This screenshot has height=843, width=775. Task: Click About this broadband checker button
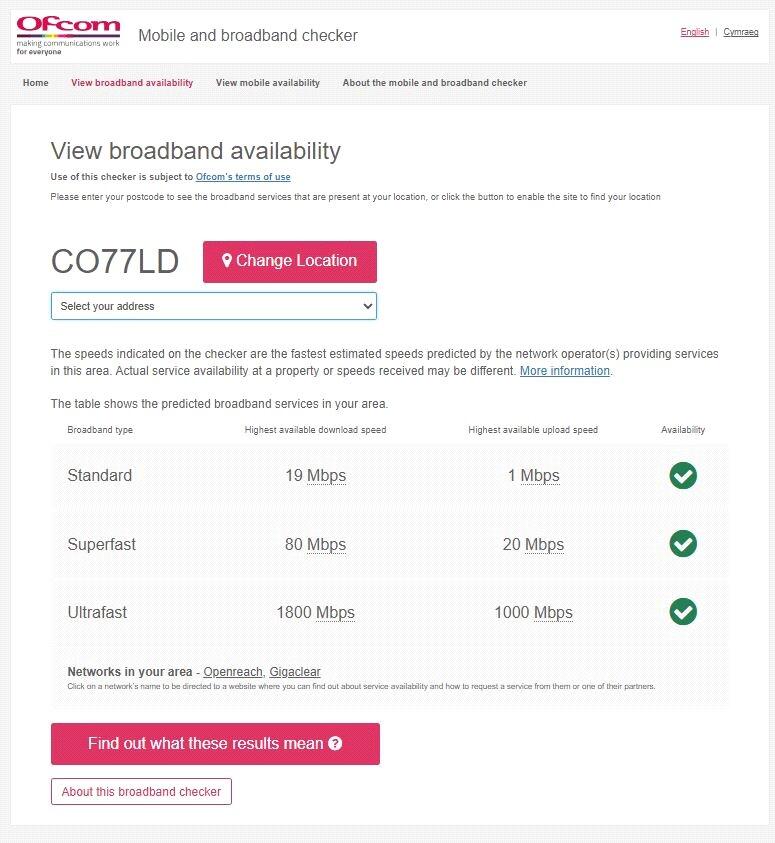coord(143,791)
